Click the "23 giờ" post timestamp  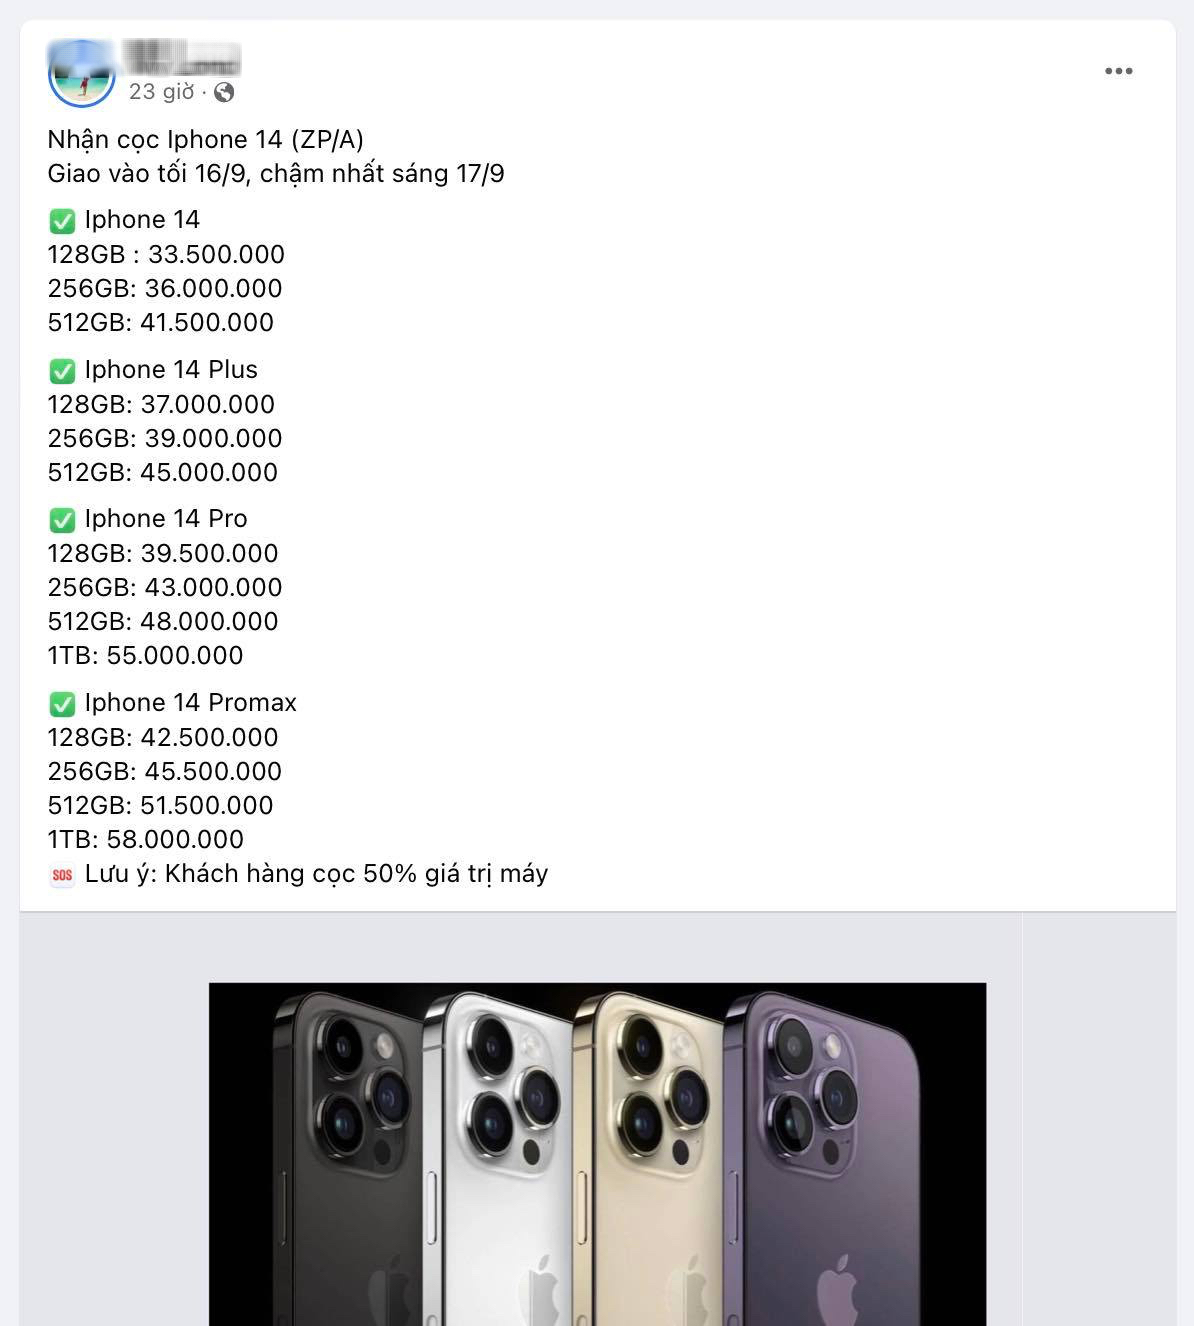161,92
